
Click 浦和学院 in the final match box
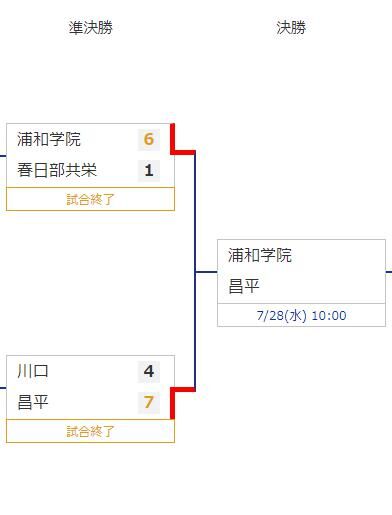point(260,255)
